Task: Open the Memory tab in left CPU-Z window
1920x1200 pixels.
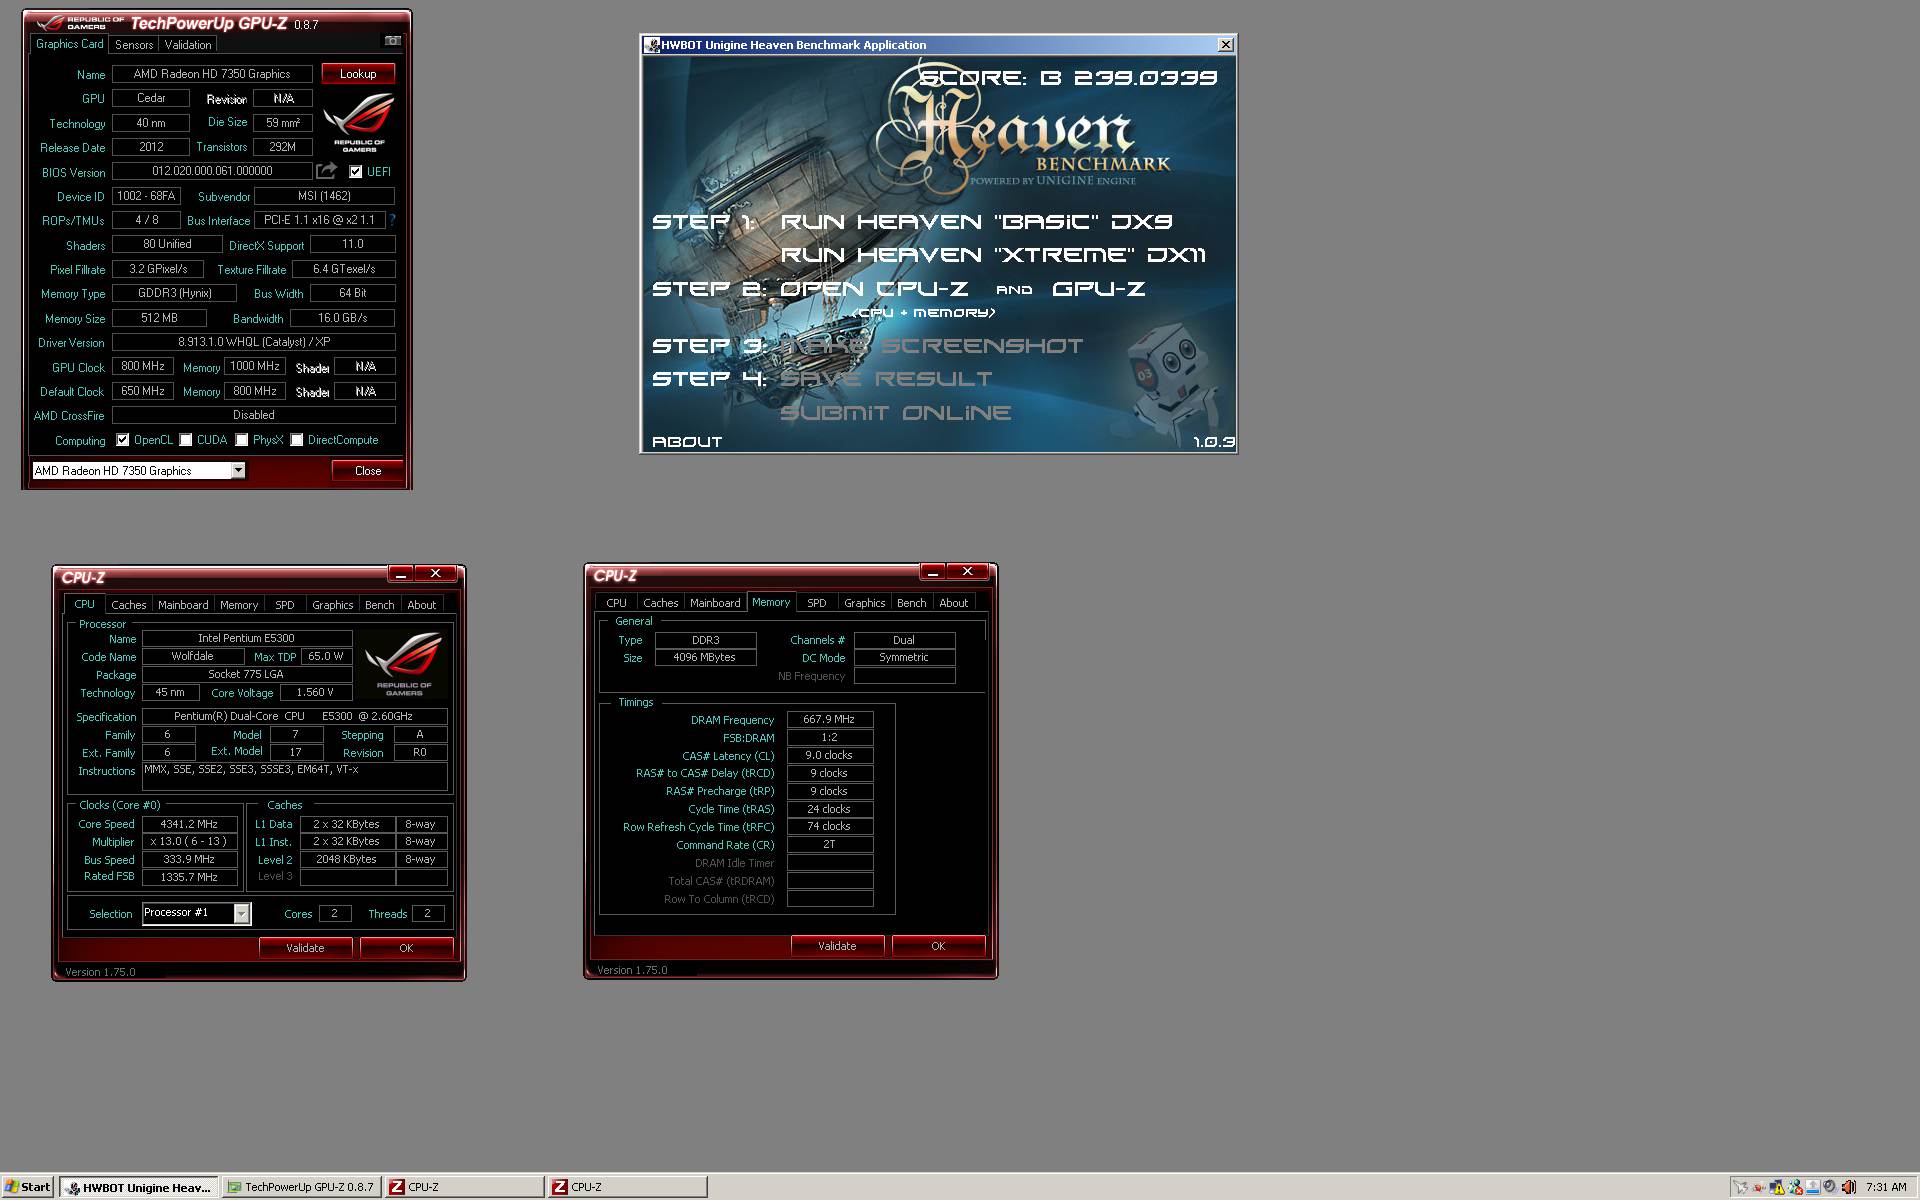Action: click(x=239, y=605)
